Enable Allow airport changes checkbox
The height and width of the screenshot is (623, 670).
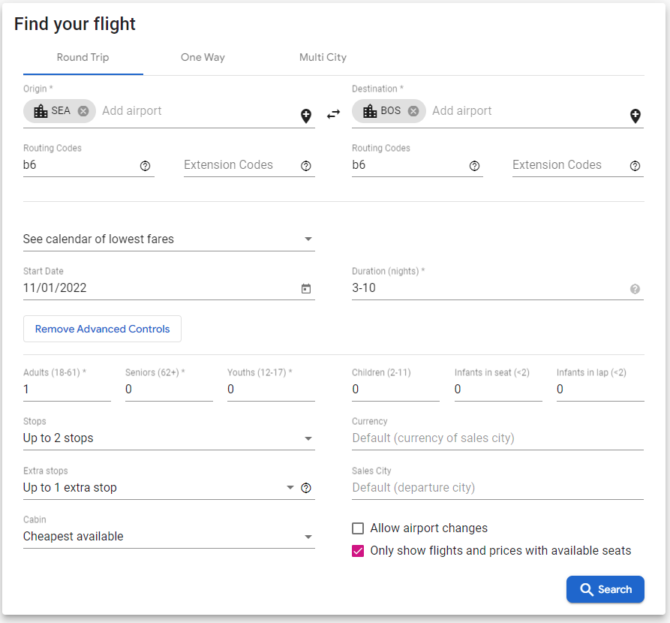click(358, 529)
